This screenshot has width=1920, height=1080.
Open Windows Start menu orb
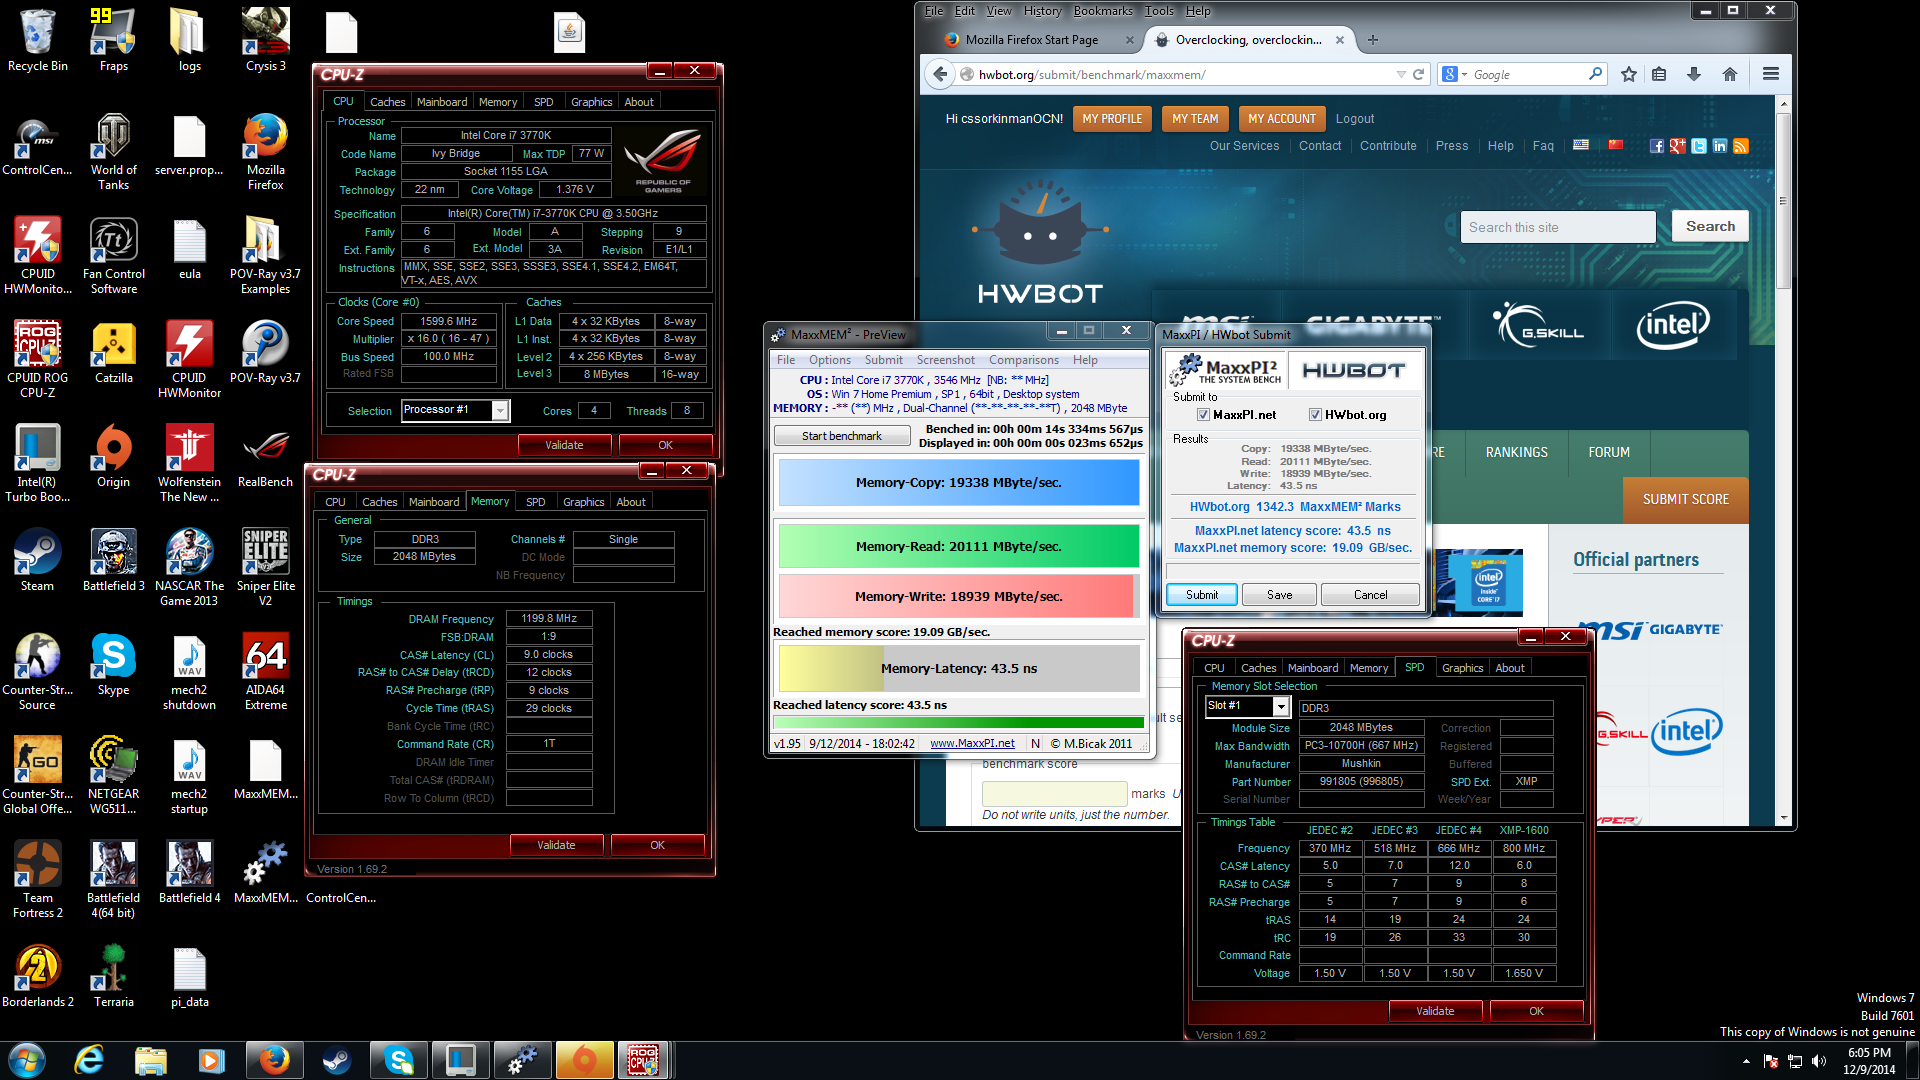point(27,1060)
